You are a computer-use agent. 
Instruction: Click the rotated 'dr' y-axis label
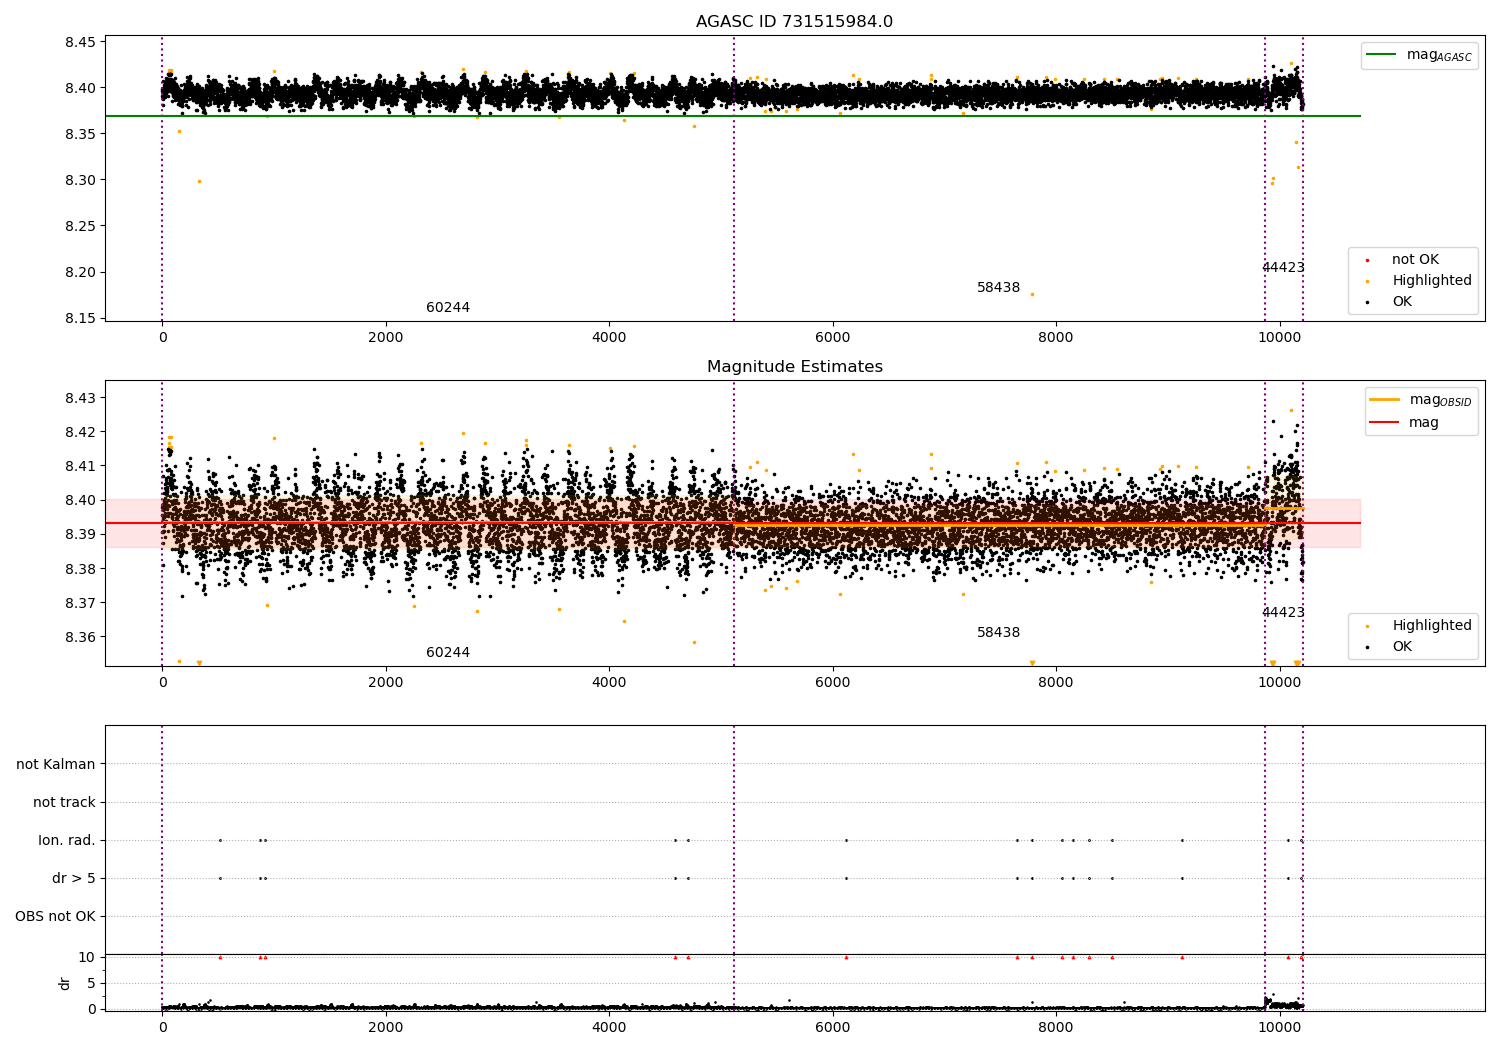click(x=65, y=983)
